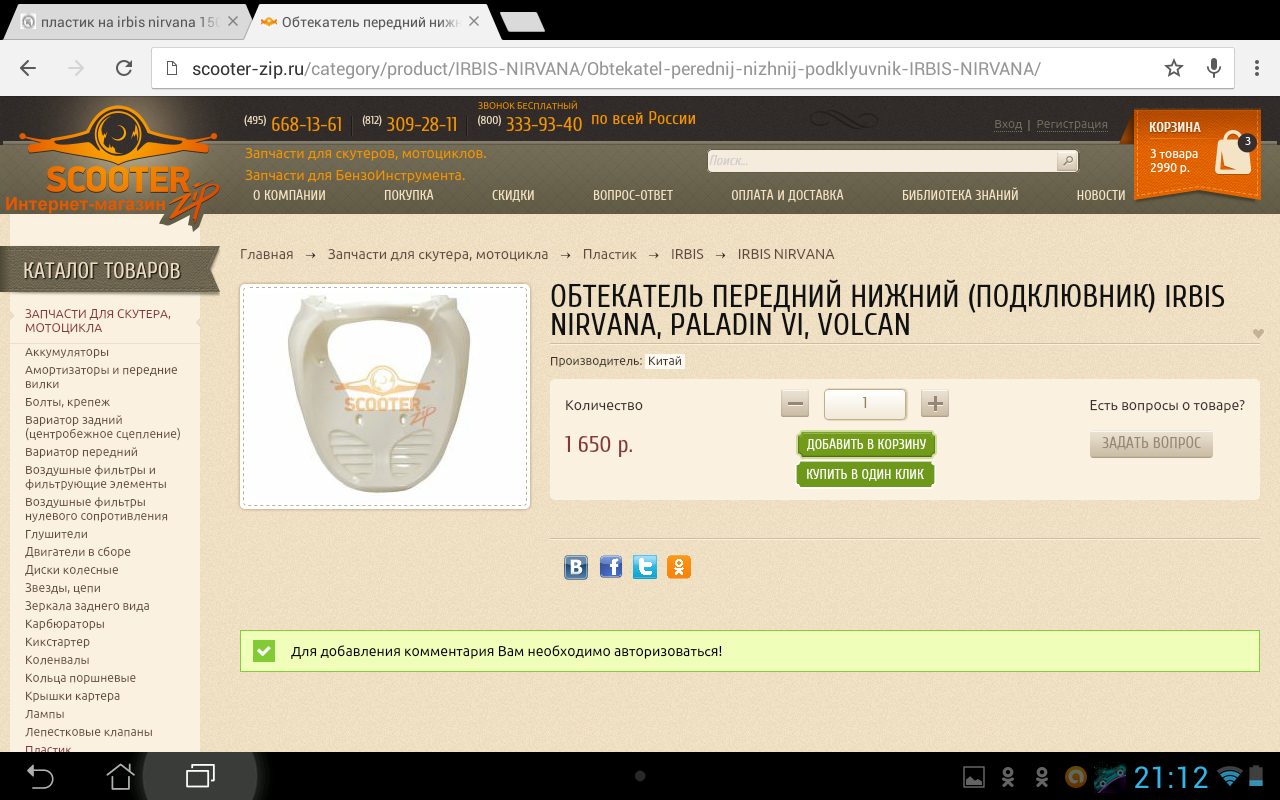The image size is (1280, 800).
Task: Open Карбюраторы category in sidebar
Action: tap(65, 624)
